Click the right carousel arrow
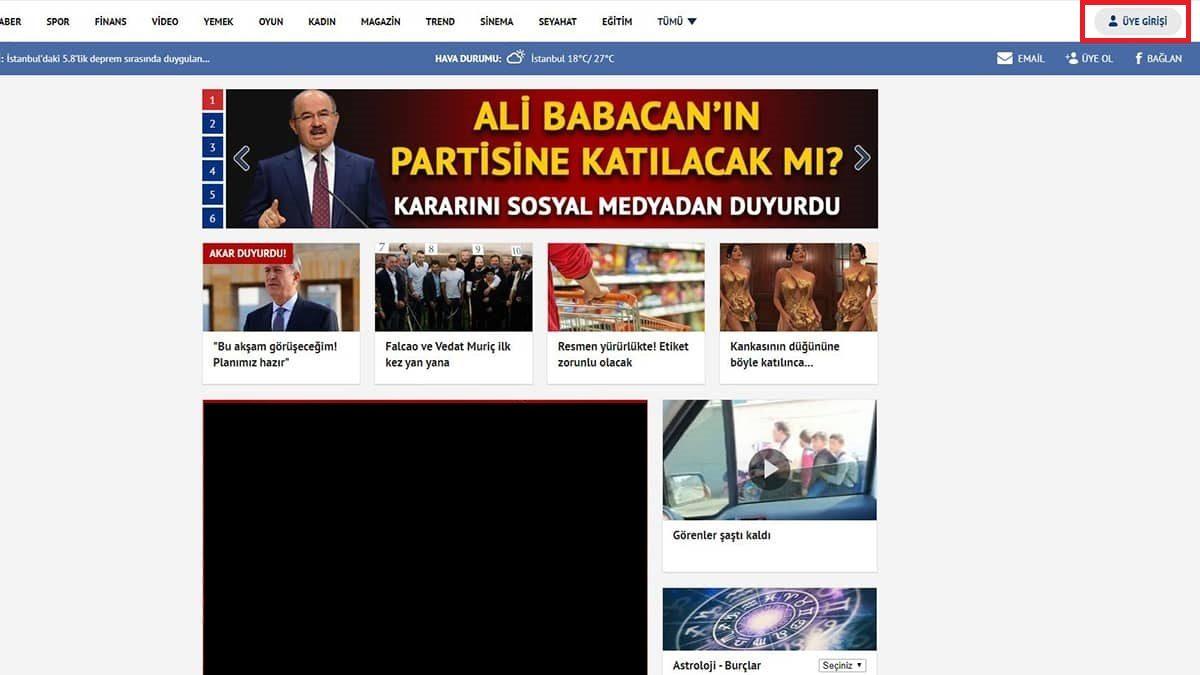Screen dimensions: 1200x675 (x=861, y=157)
